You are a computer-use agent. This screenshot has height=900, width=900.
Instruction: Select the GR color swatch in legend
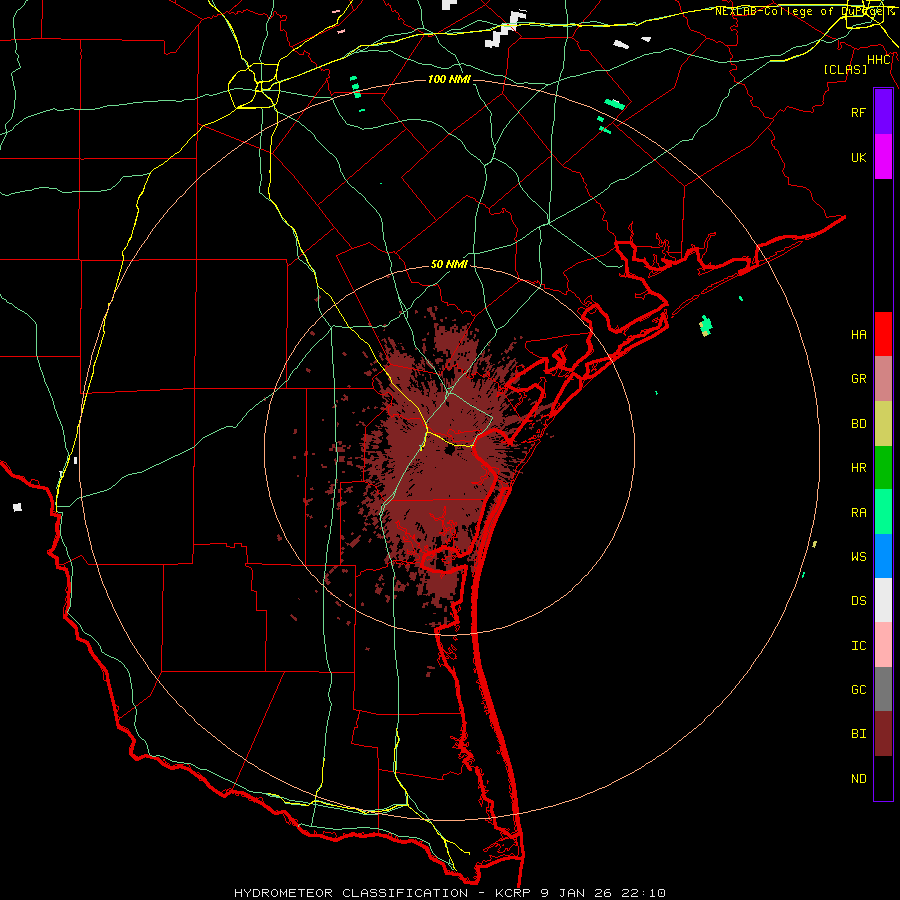click(883, 379)
